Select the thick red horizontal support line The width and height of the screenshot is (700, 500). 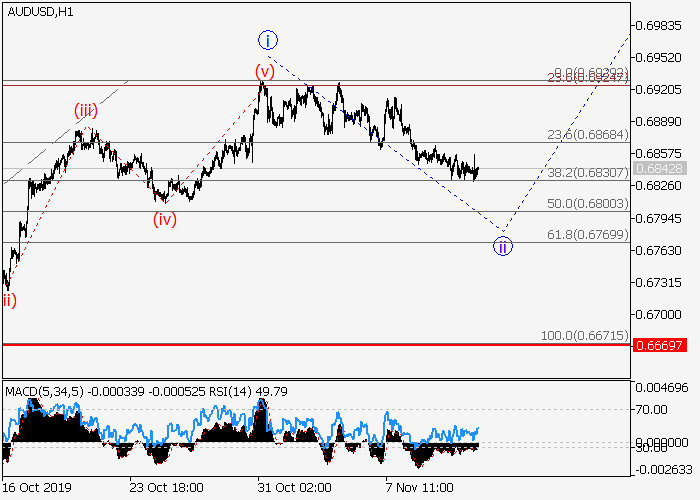pyautogui.click(x=300, y=344)
